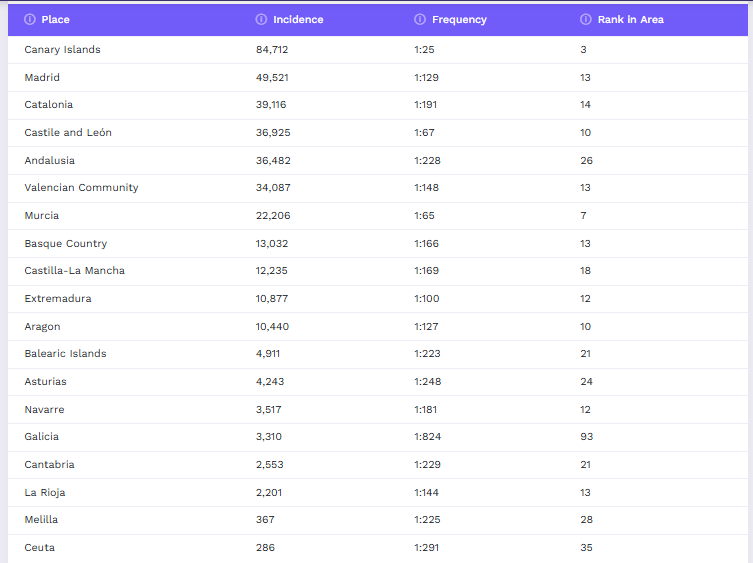Sort by Rank in Area header
Image resolution: width=753 pixels, height=563 pixels.
(x=631, y=20)
